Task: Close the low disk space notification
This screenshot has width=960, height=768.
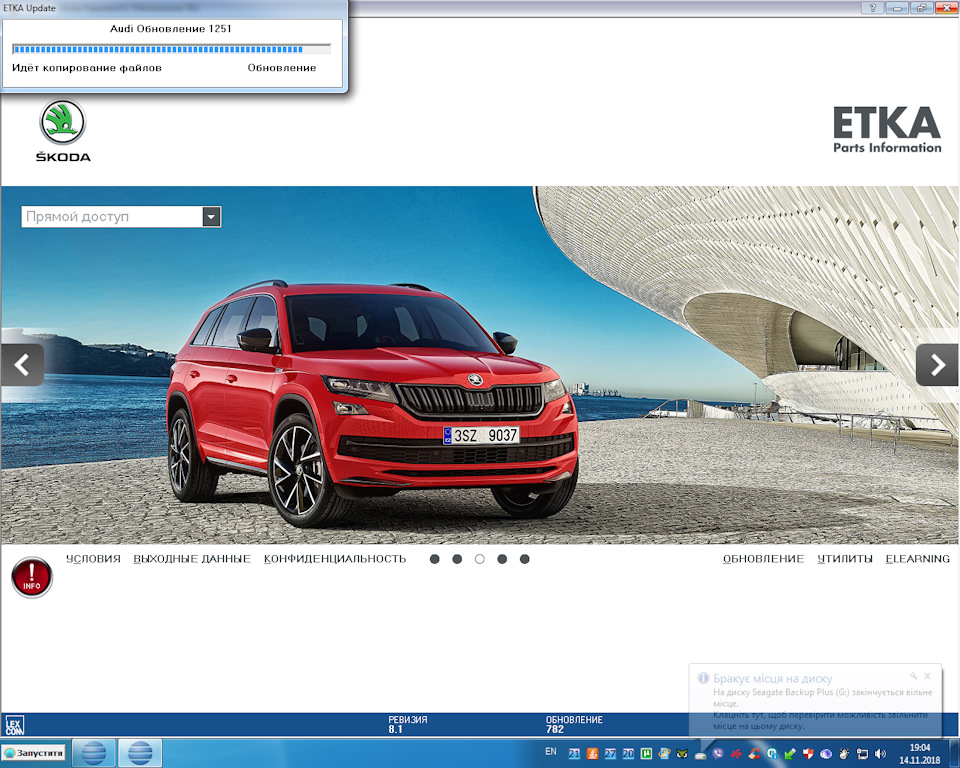Action: 928,676
